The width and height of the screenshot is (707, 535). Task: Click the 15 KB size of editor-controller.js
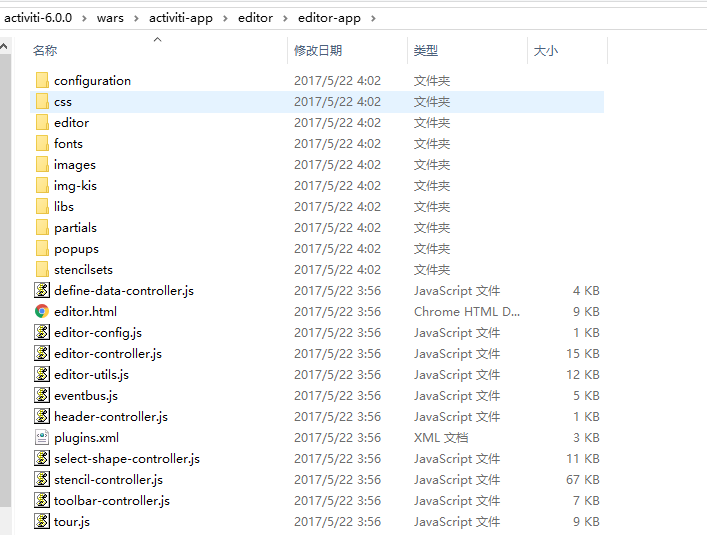[x=583, y=353]
